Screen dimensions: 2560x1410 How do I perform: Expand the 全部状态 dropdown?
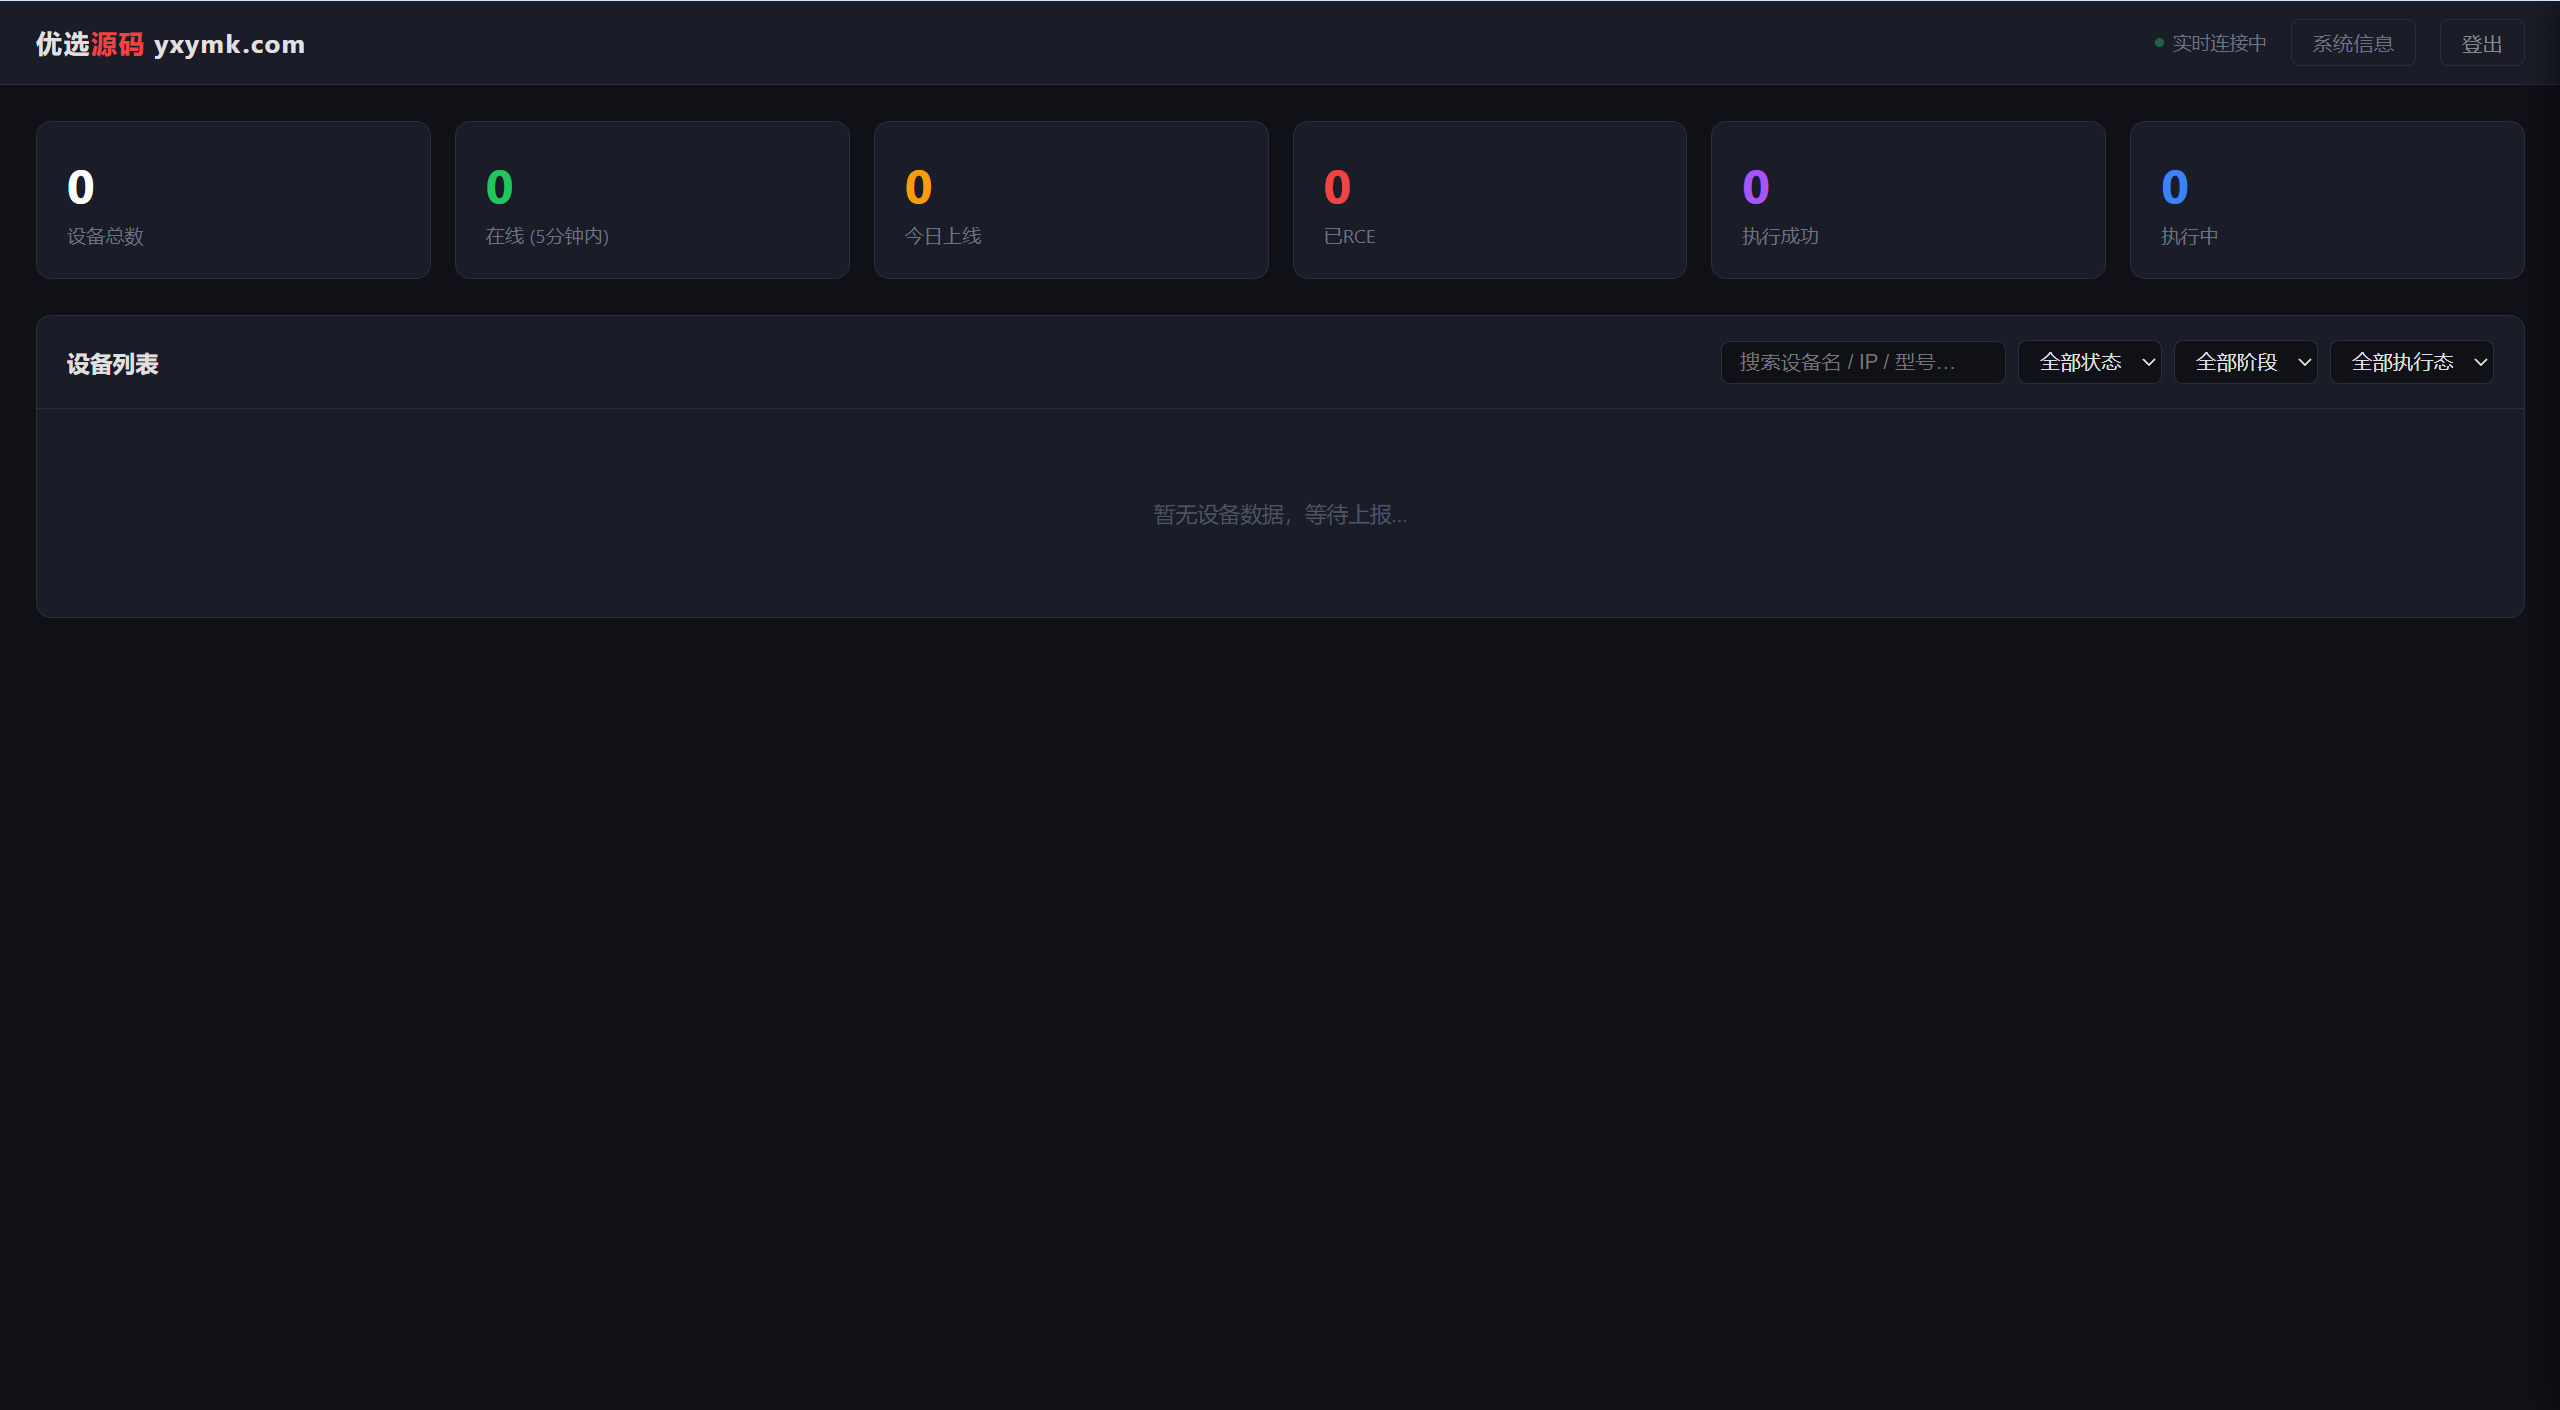point(2089,362)
